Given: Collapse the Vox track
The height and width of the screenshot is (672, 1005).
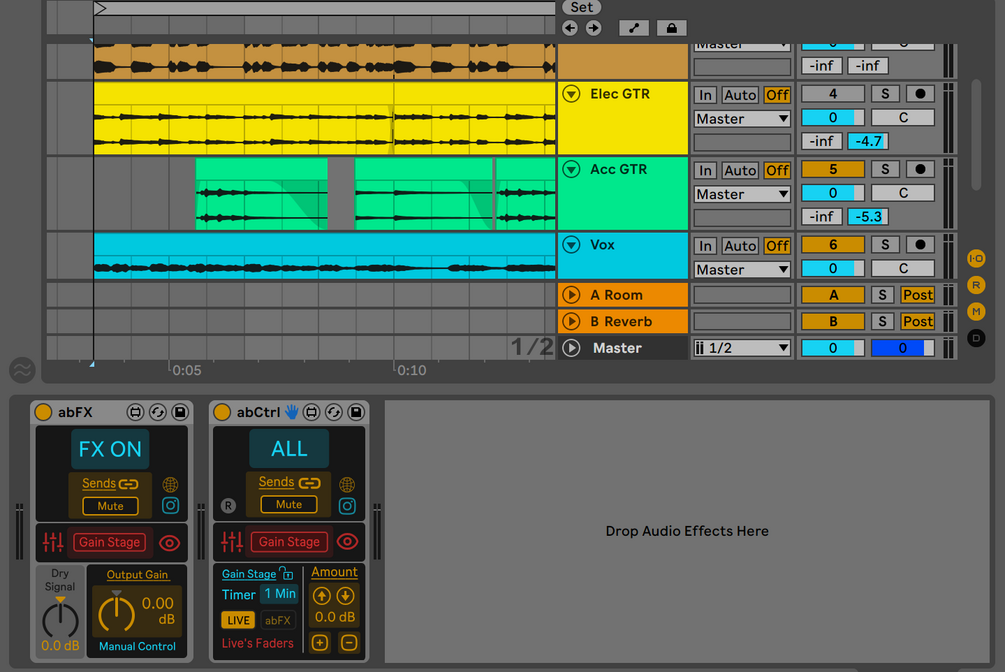Looking at the screenshot, I should point(571,245).
